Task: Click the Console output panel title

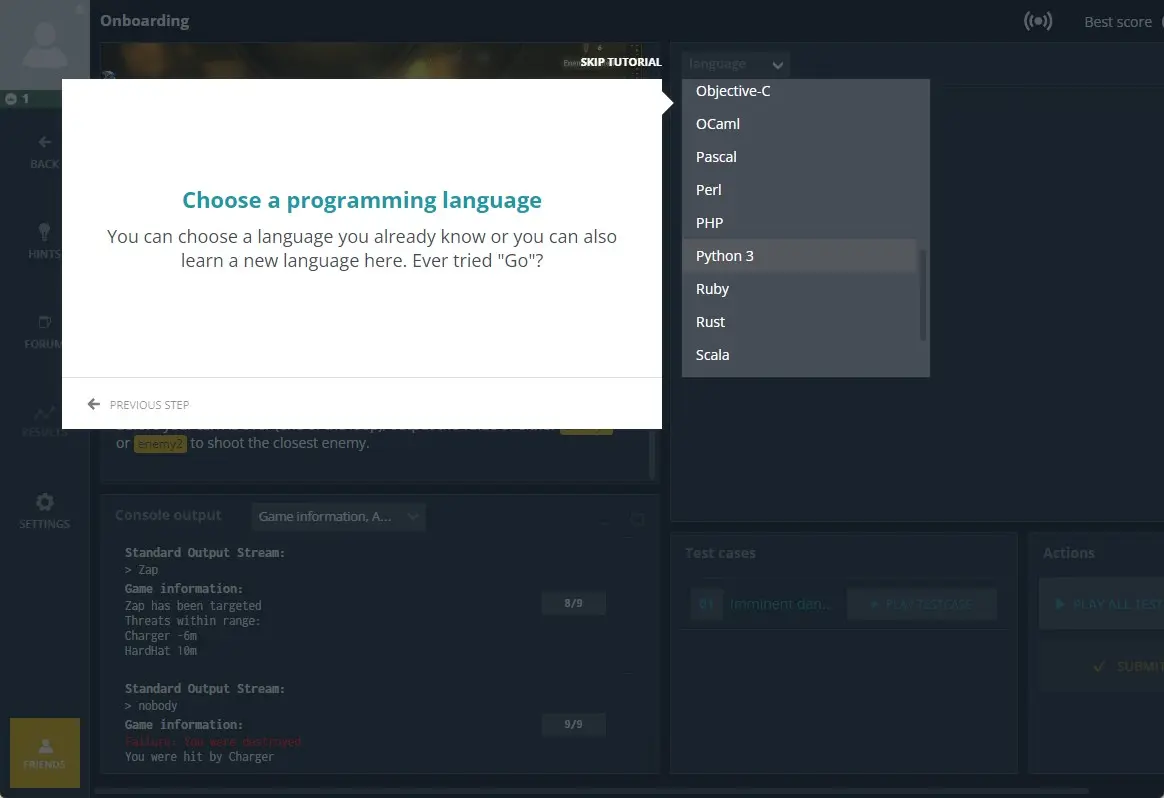Action: (x=169, y=515)
